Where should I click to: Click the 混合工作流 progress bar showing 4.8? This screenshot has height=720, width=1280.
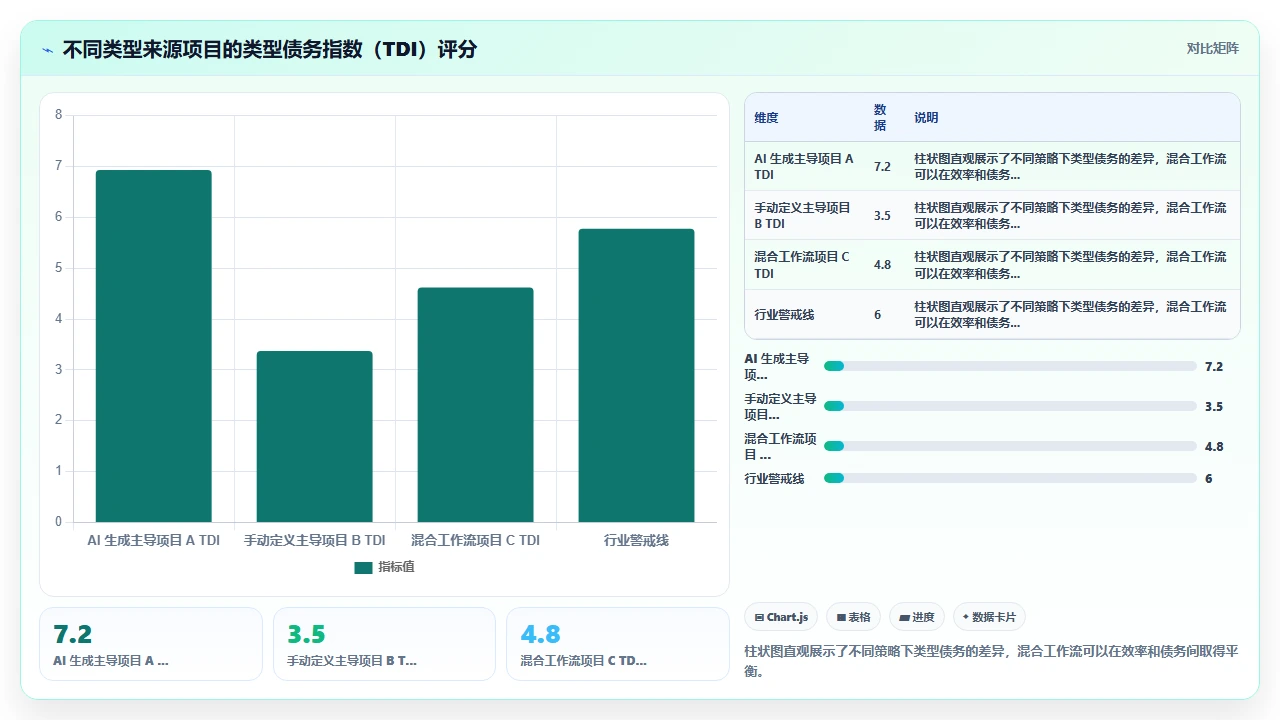pos(1010,446)
